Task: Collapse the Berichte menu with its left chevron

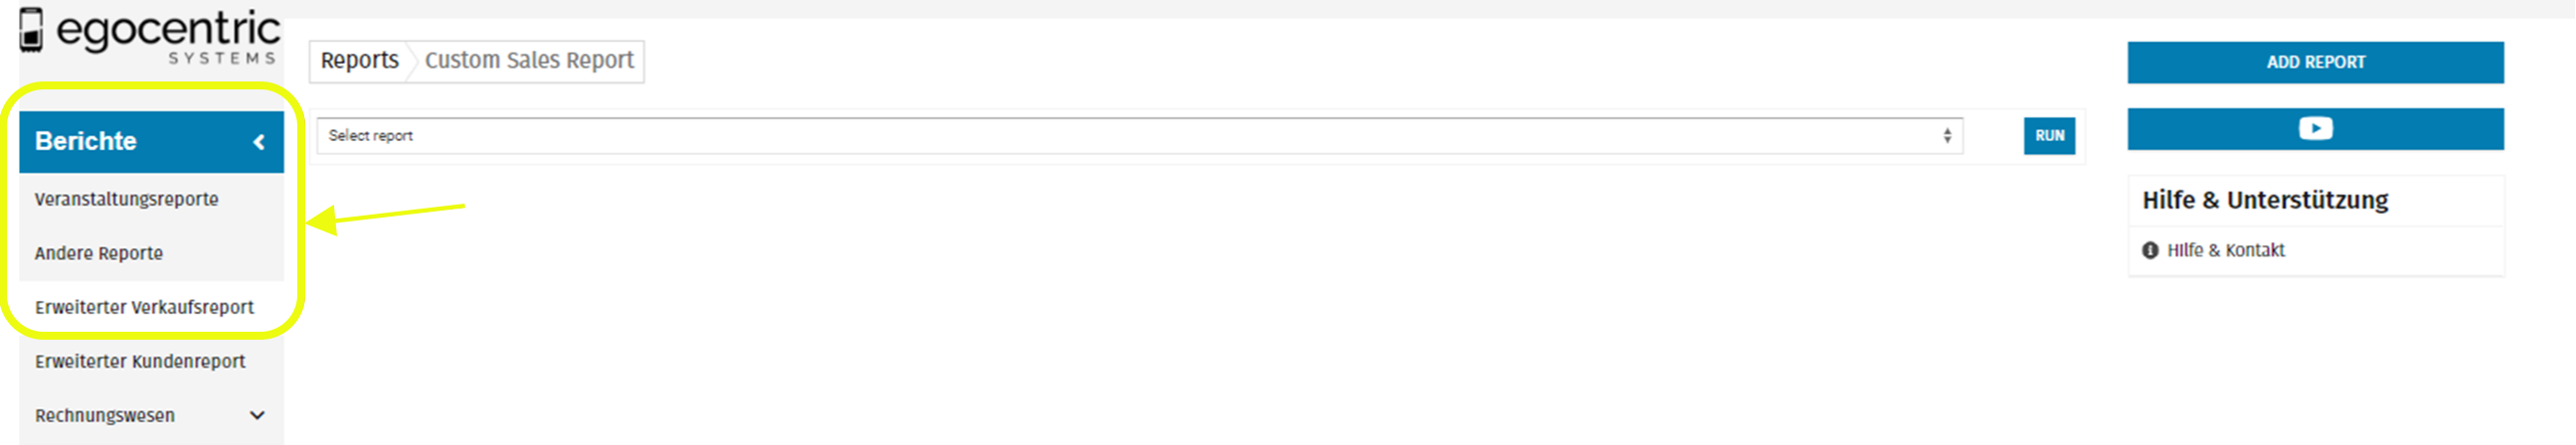Action: tap(259, 142)
